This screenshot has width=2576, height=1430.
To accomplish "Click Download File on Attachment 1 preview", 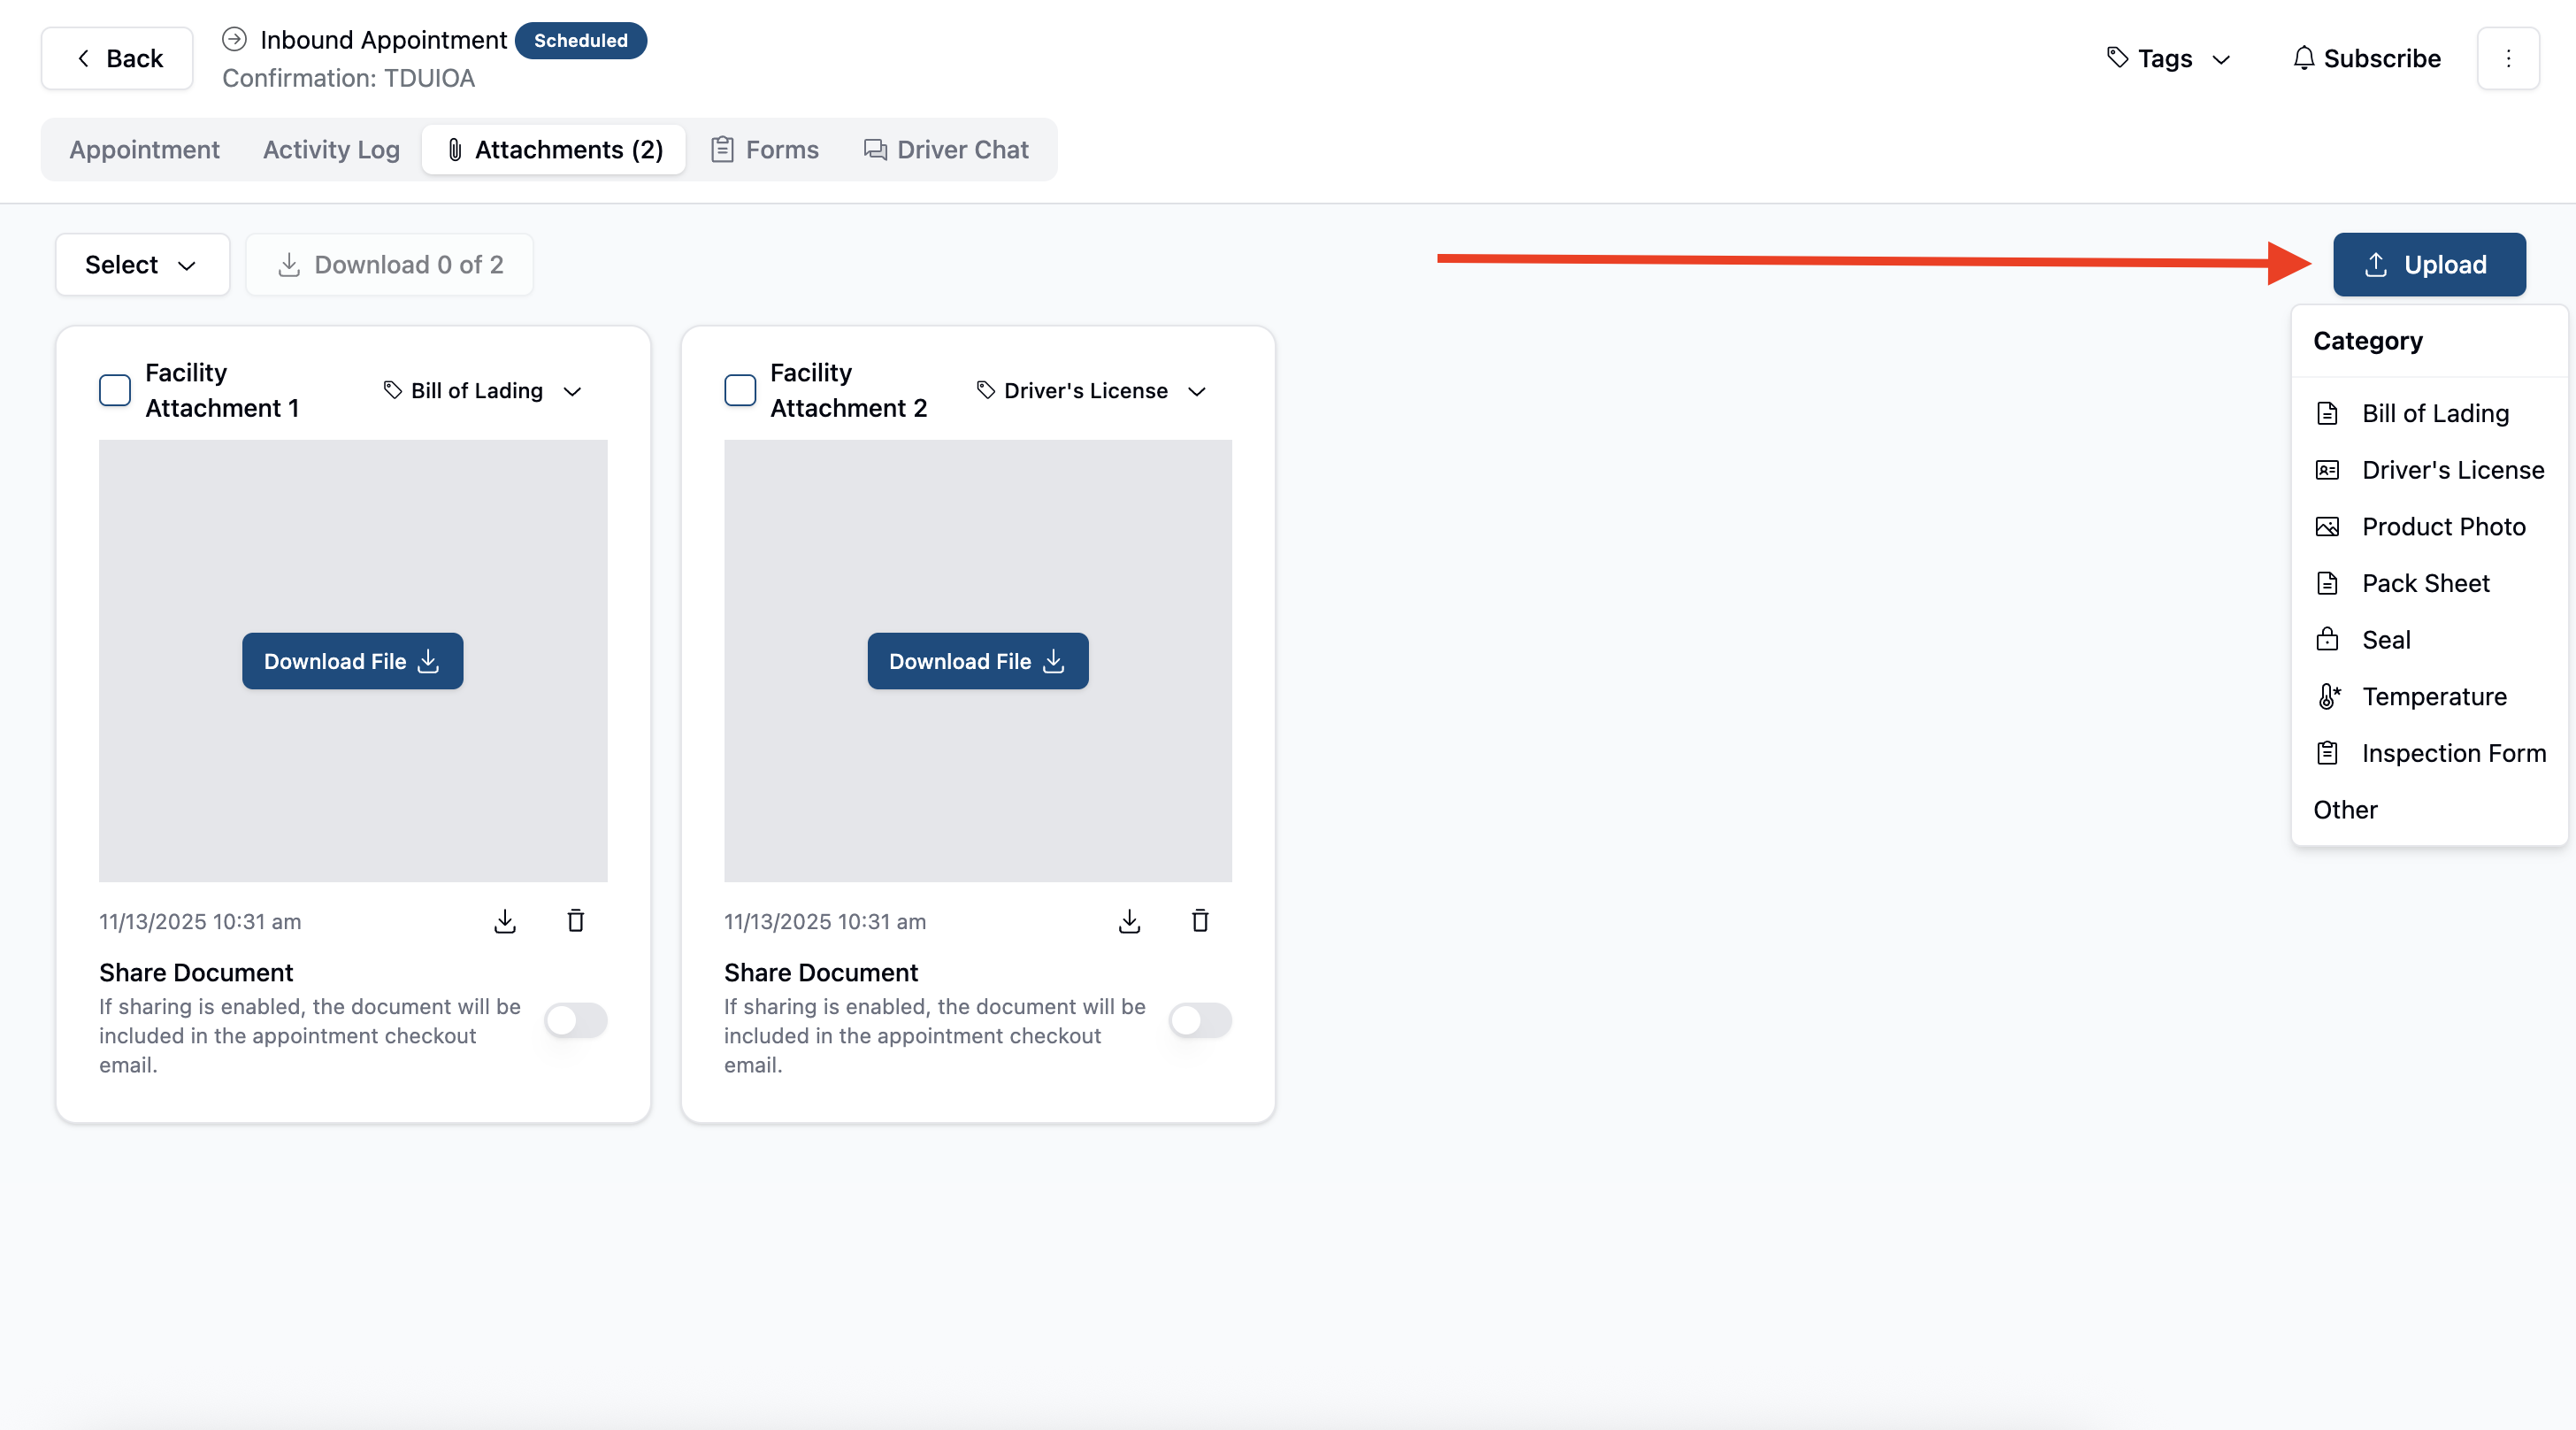I will tap(353, 661).
